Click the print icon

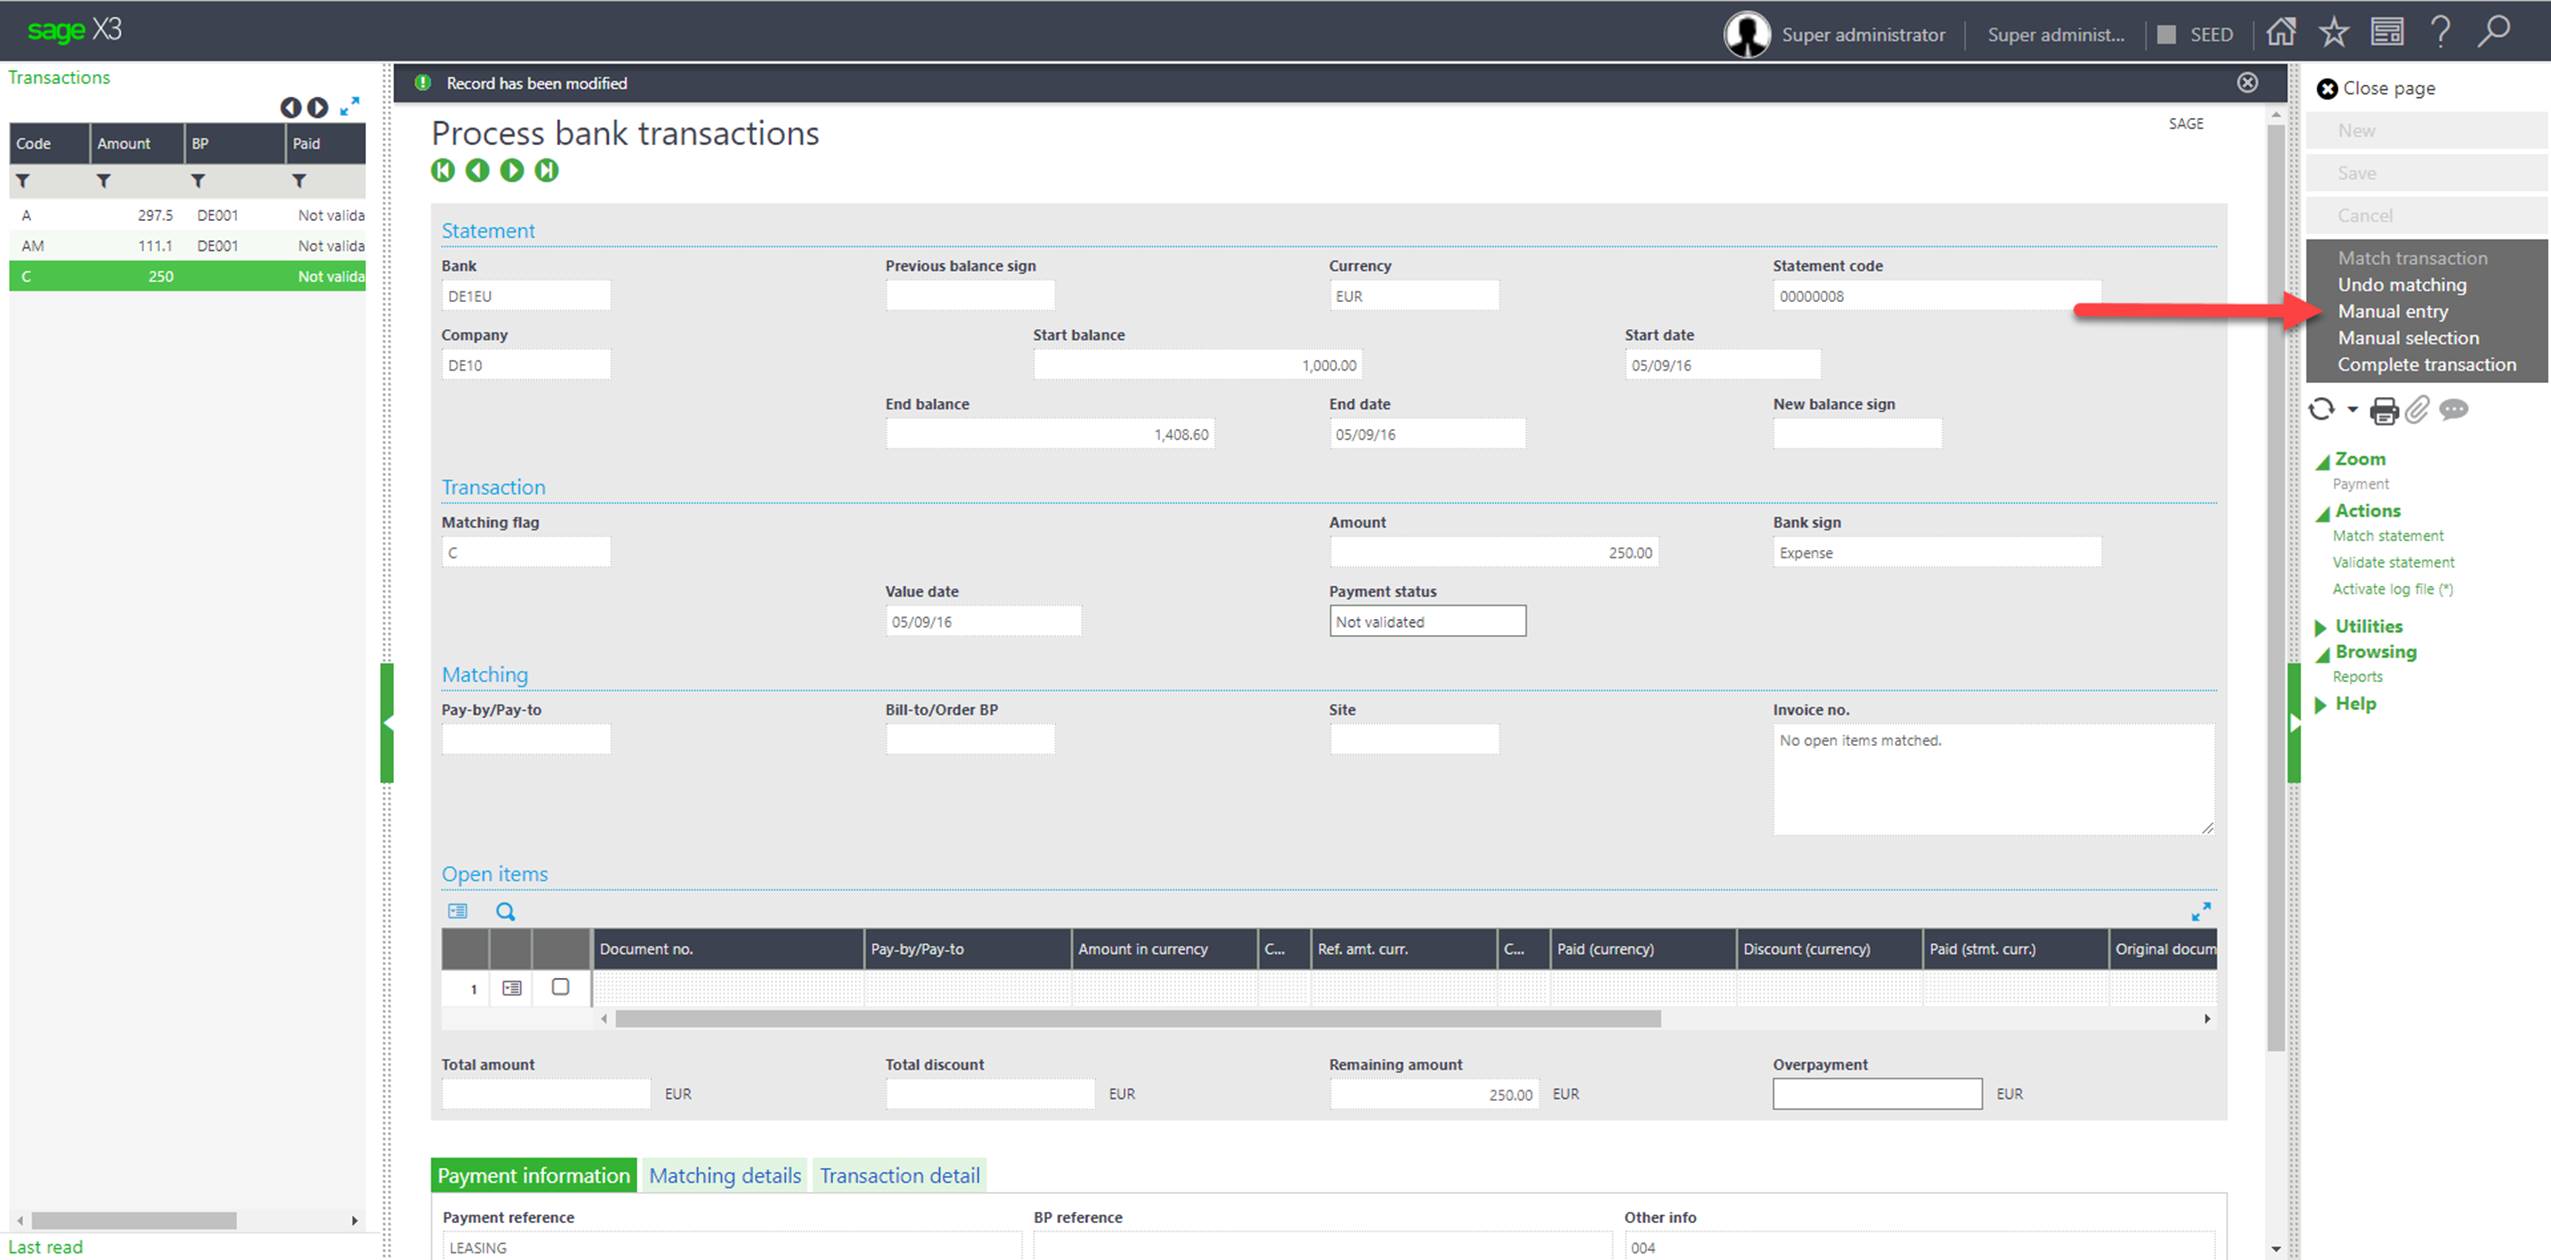[x=2384, y=410]
